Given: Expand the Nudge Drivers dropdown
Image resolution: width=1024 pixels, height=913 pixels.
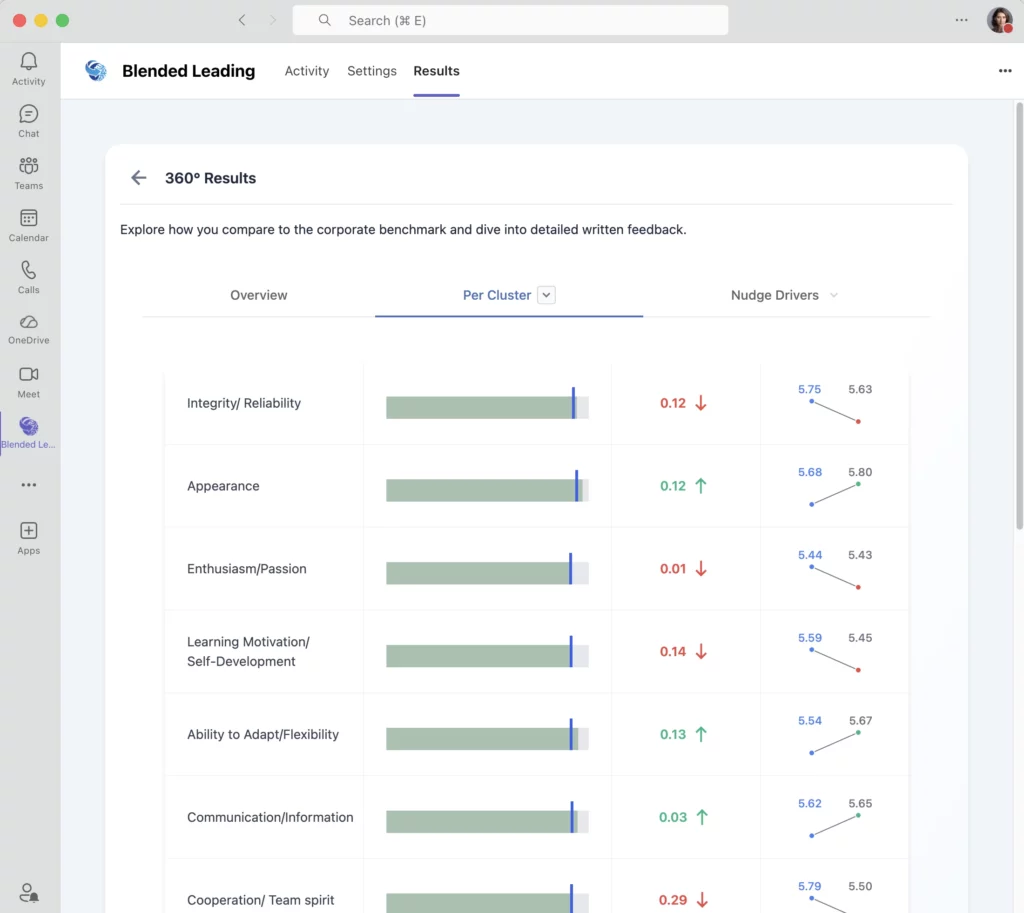Looking at the screenshot, I should pyautogui.click(x=834, y=296).
